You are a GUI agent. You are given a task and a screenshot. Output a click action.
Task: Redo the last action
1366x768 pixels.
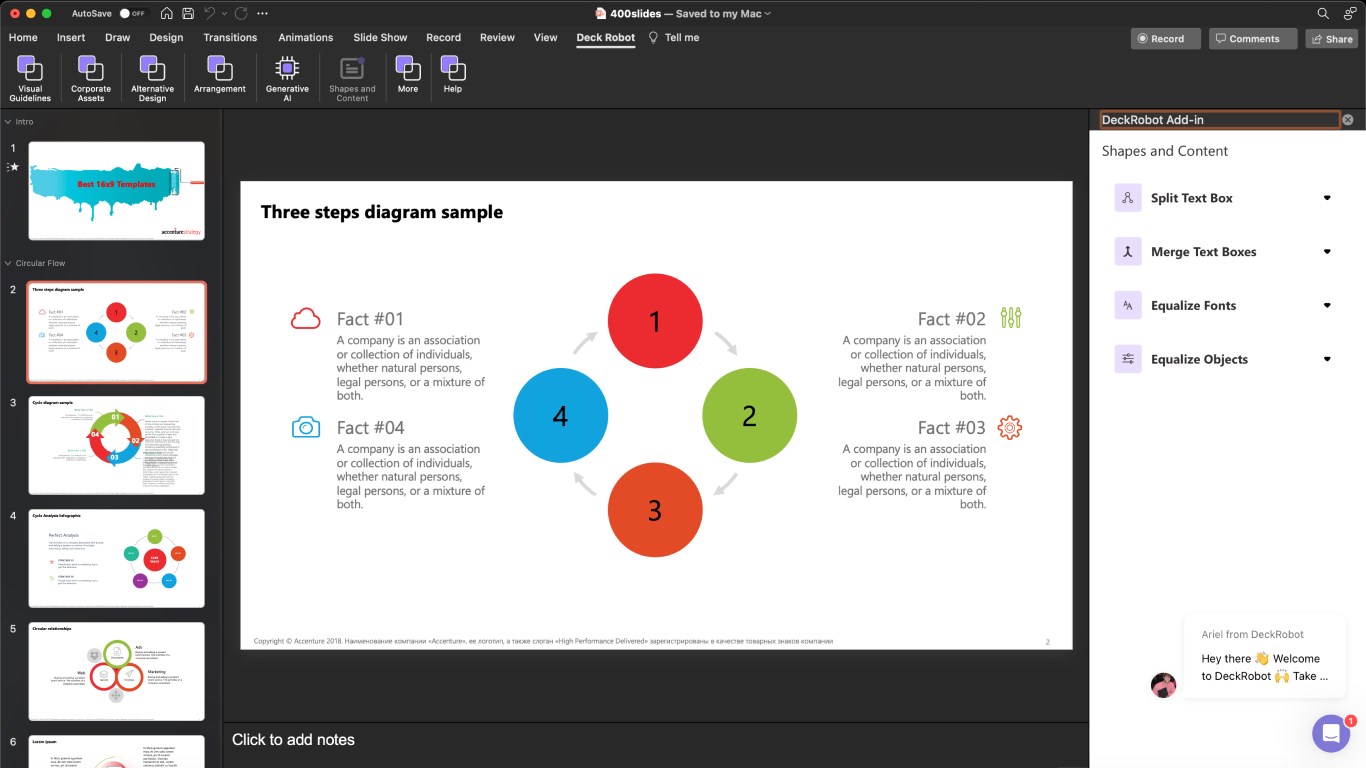coord(241,13)
